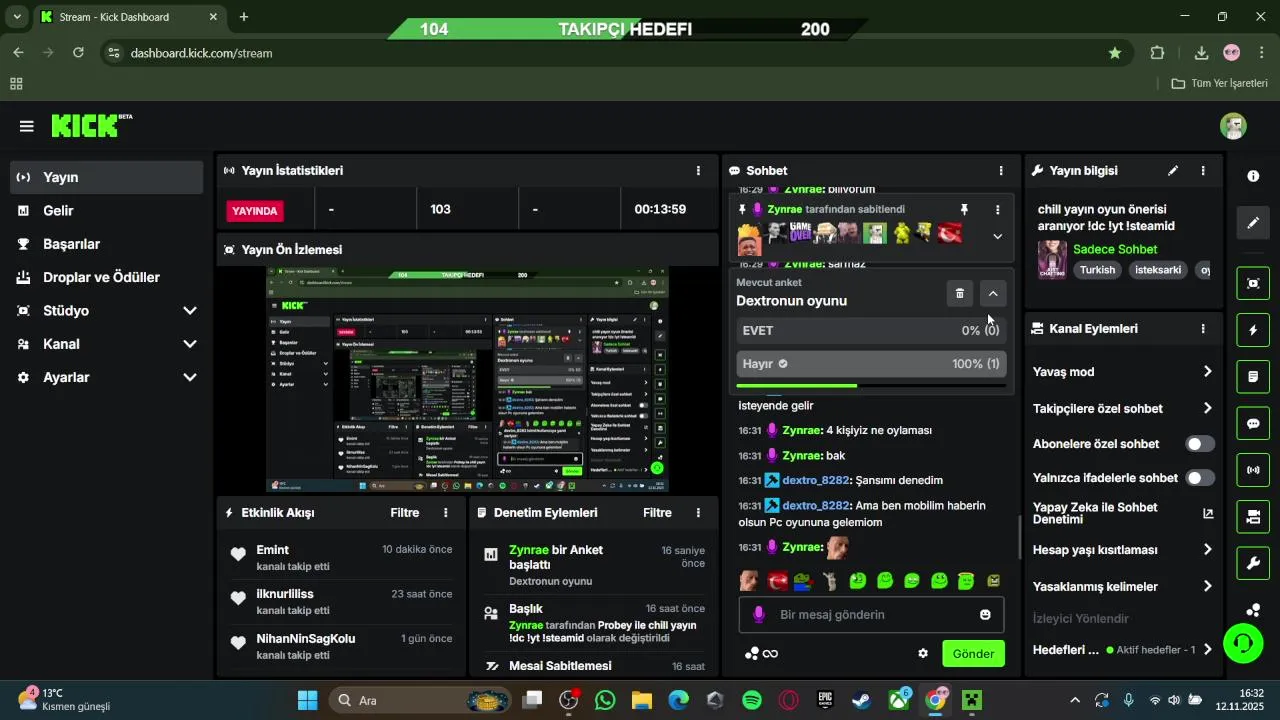Image resolution: width=1280 pixels, height=720 pixels.
Task: Open Yayın bilgisi panel three-dot menu
Action: pyautogui.click(x=1203, y=171)
